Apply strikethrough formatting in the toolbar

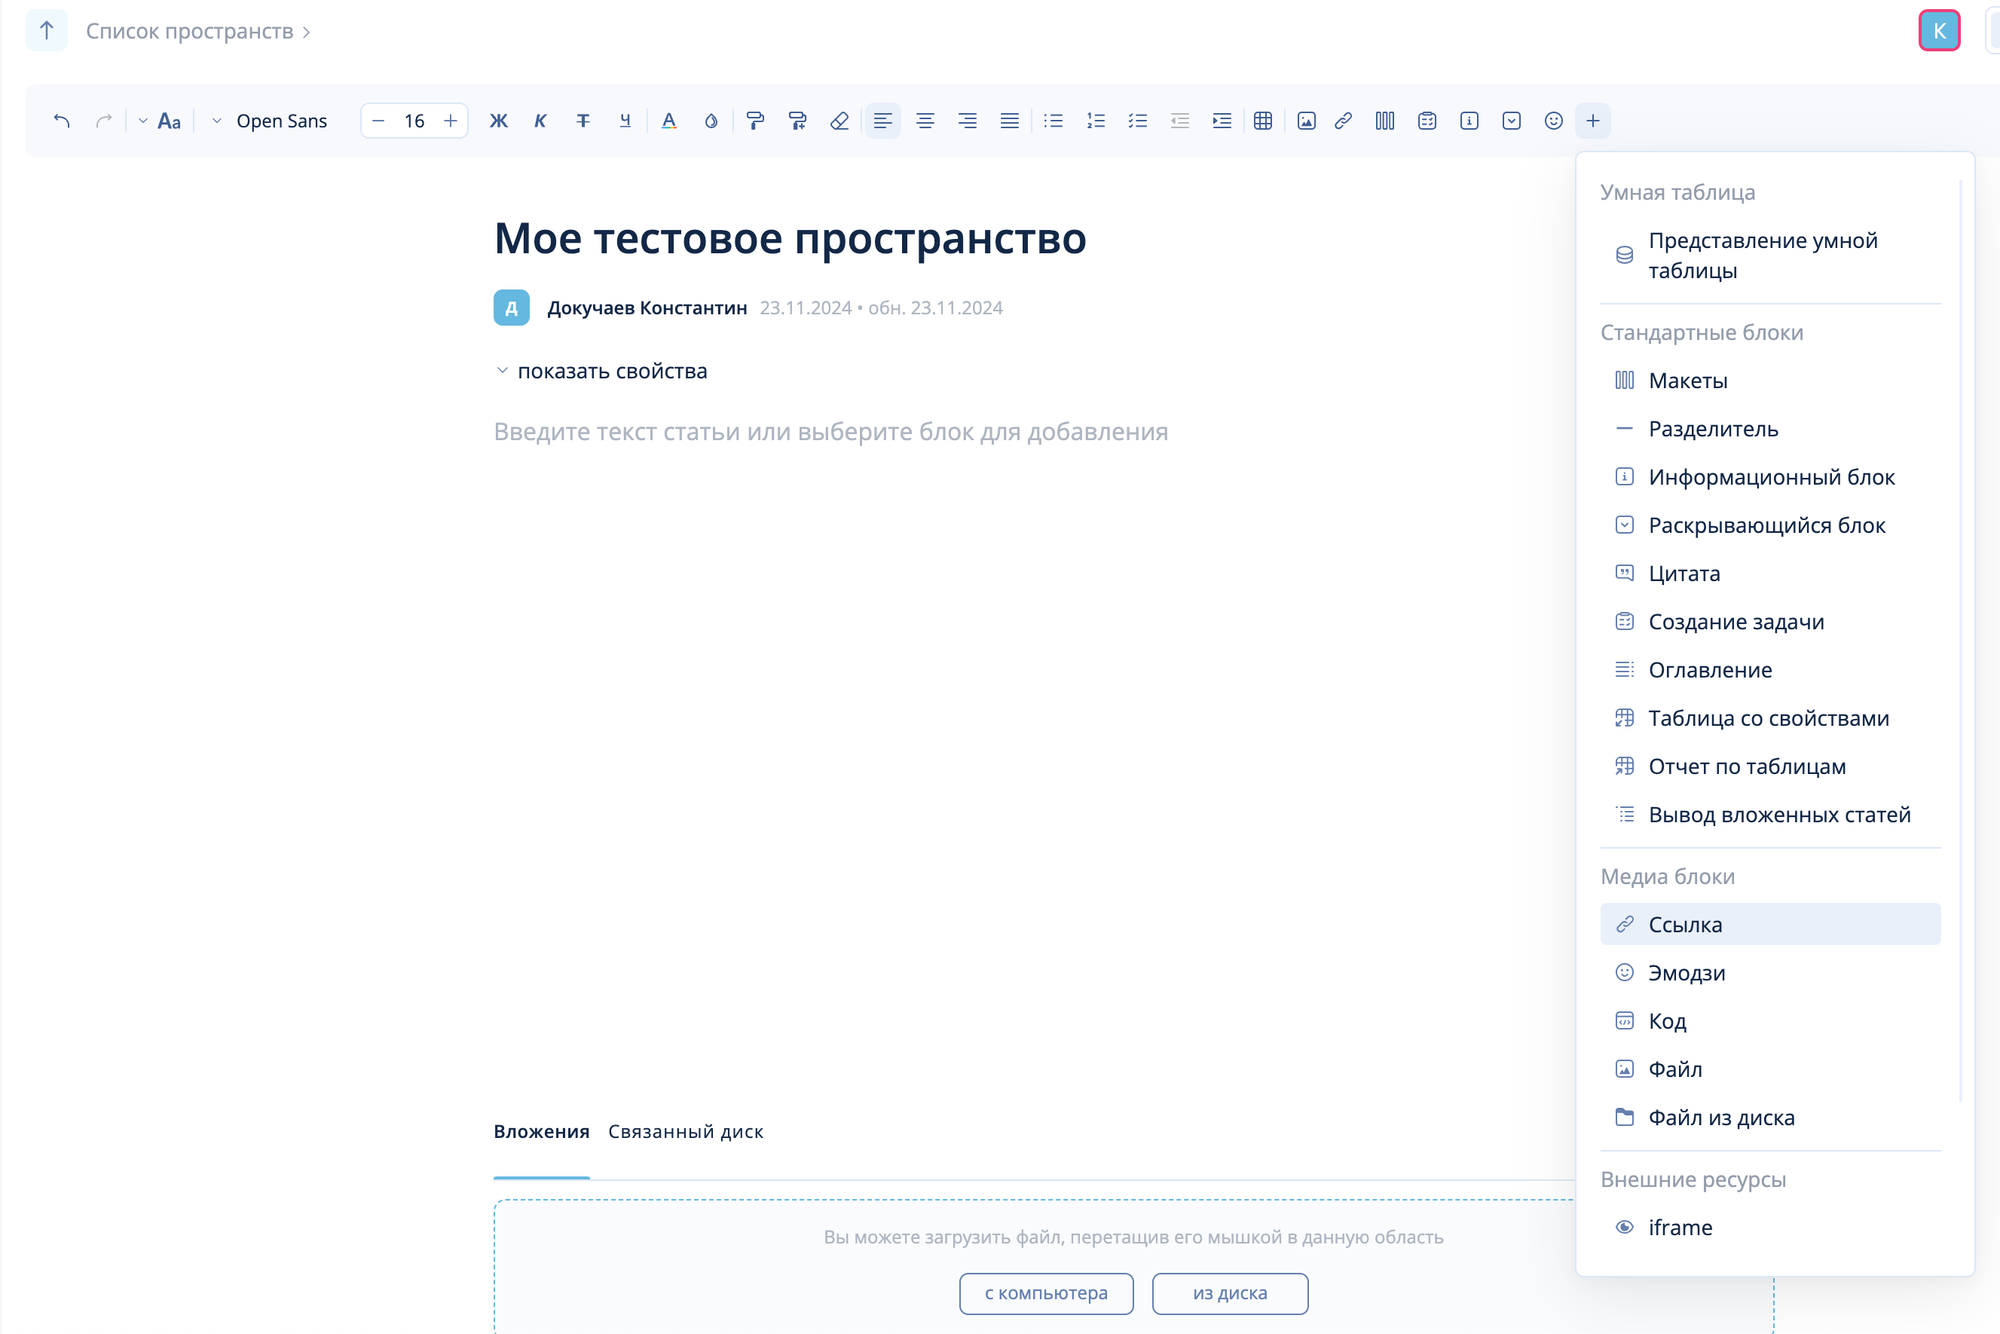pyautogui.click(x=583, y=121)
